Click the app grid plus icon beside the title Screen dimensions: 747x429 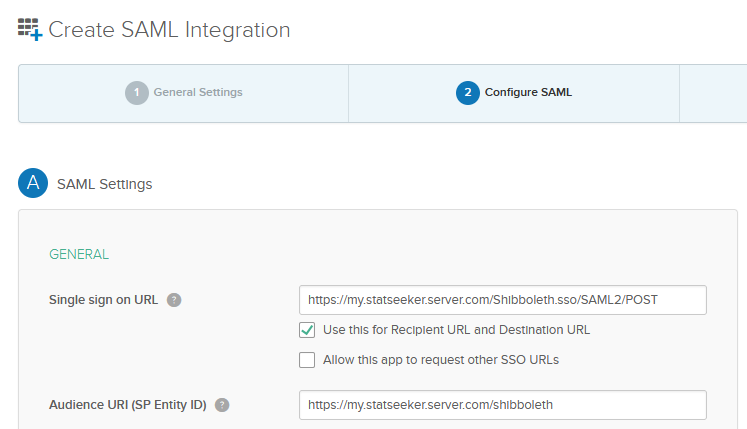(x=30, y=30)
